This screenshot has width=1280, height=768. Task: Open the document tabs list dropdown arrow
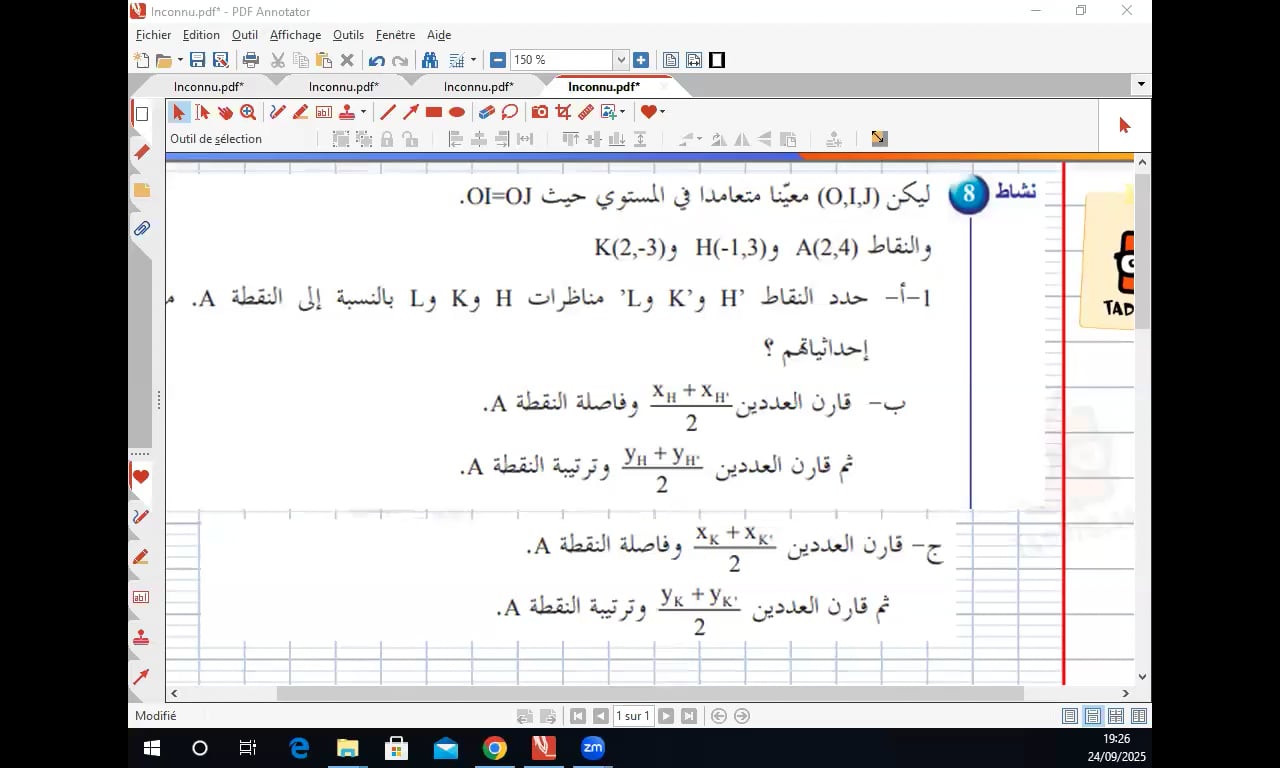(x=1141, y=86)
